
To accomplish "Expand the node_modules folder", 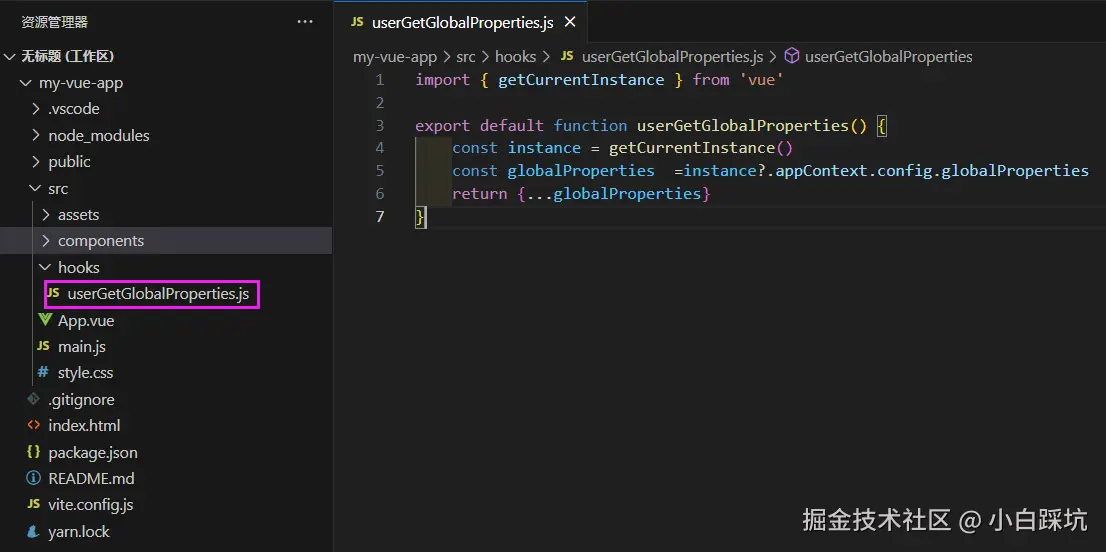I will click(x=36, y=135).
